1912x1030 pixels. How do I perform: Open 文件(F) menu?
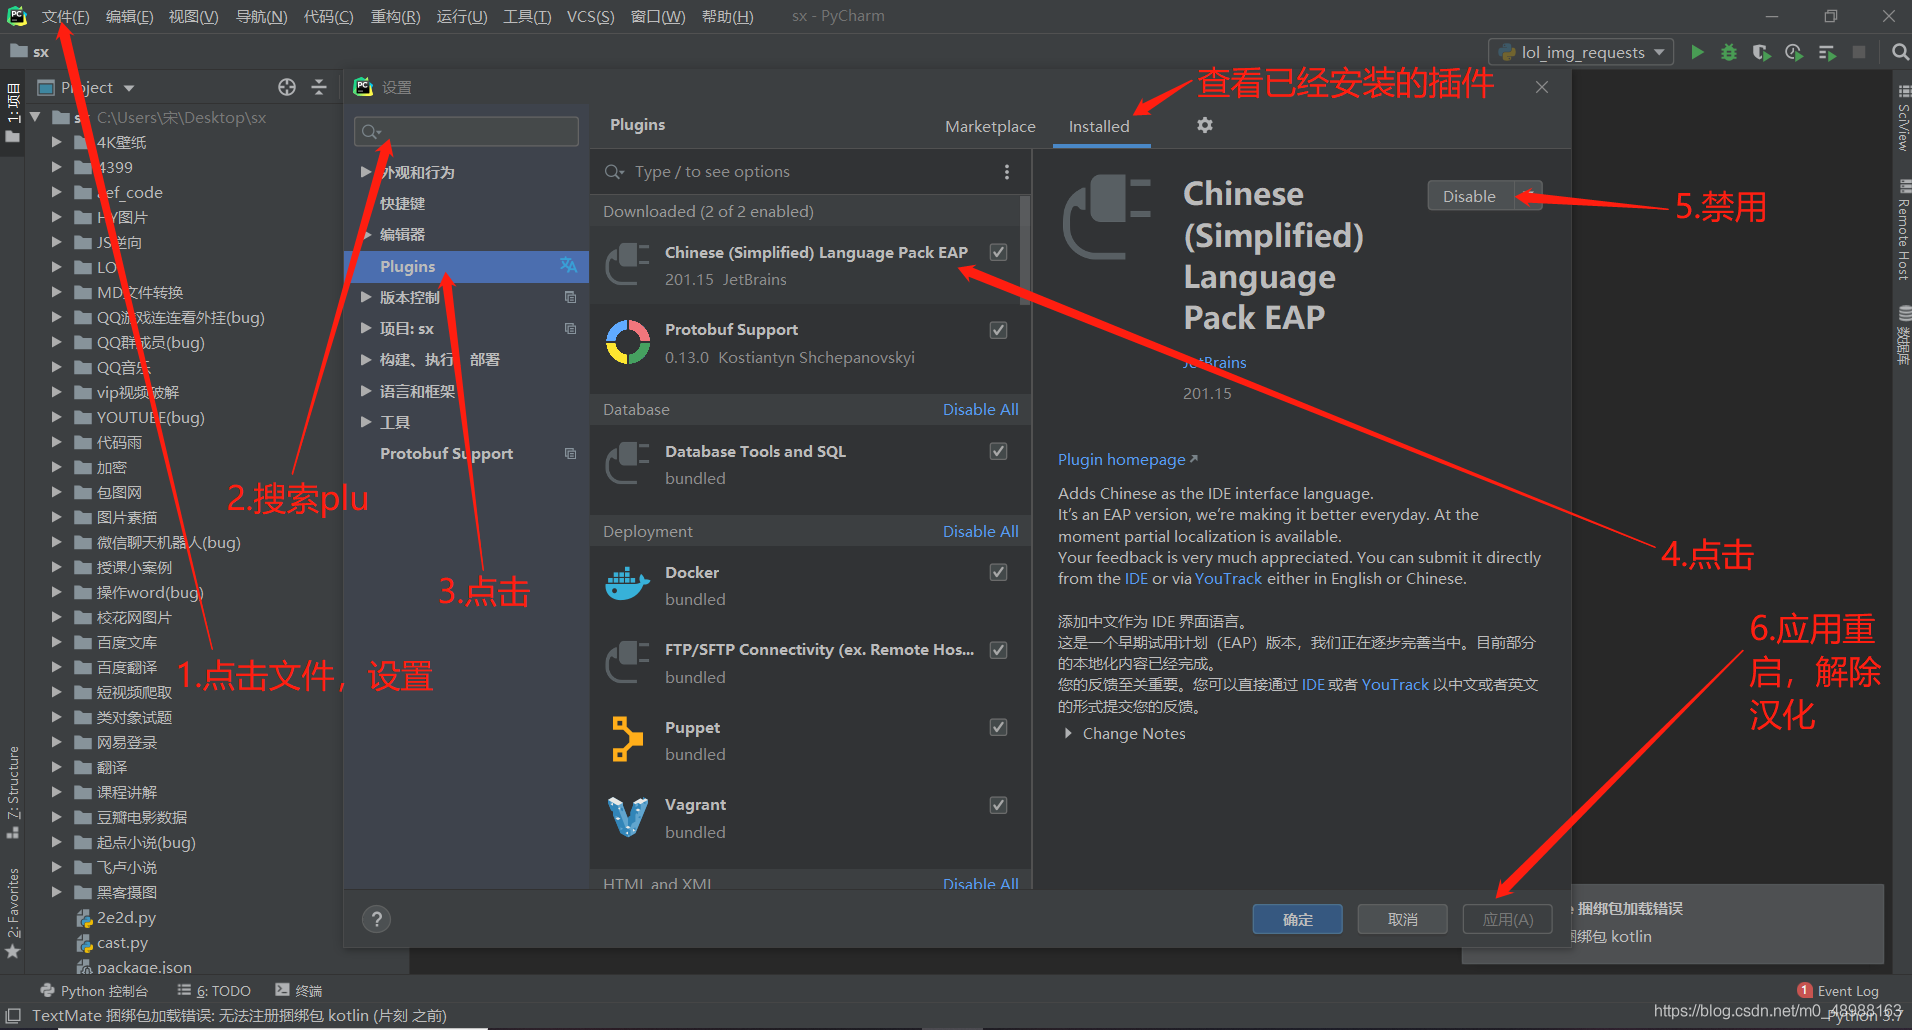coord(65,16)
